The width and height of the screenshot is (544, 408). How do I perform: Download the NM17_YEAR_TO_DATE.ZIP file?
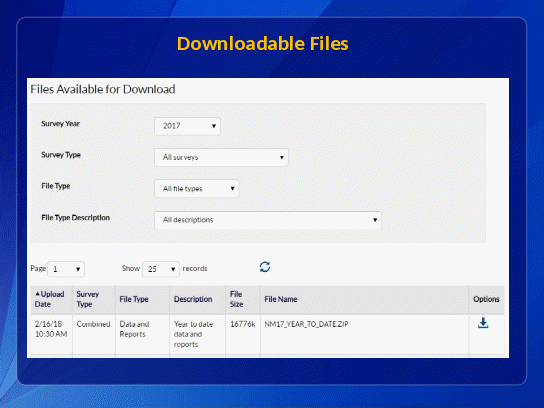[x=483, y=323]
